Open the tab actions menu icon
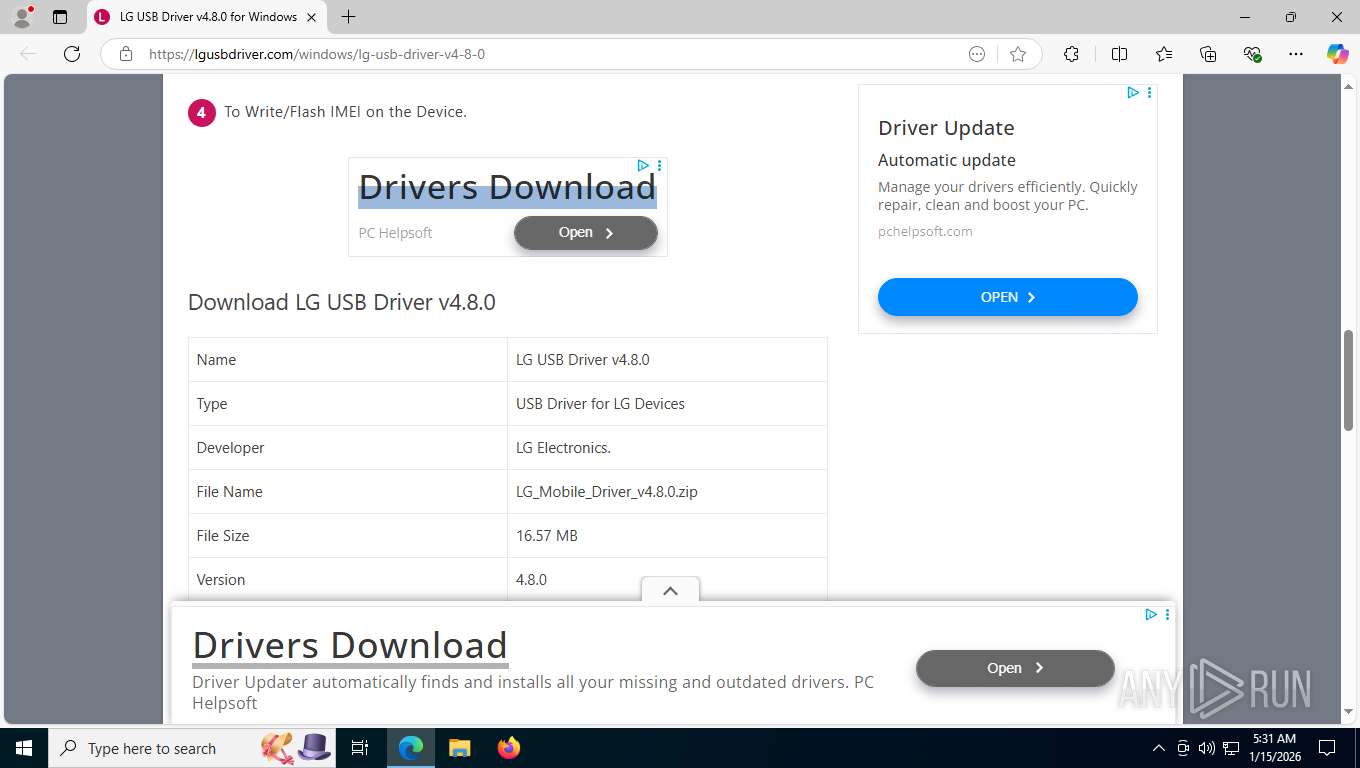 [x=60, y=17]
